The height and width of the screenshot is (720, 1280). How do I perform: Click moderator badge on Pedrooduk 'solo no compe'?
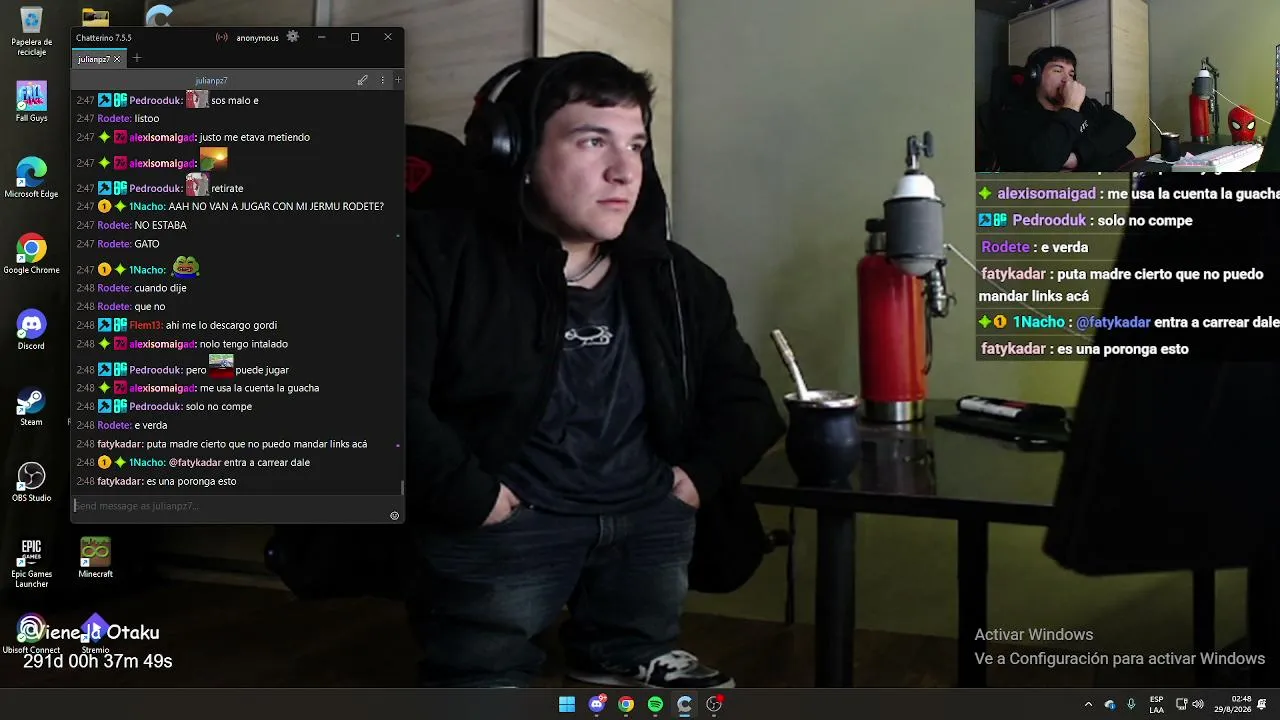(104, 407)
